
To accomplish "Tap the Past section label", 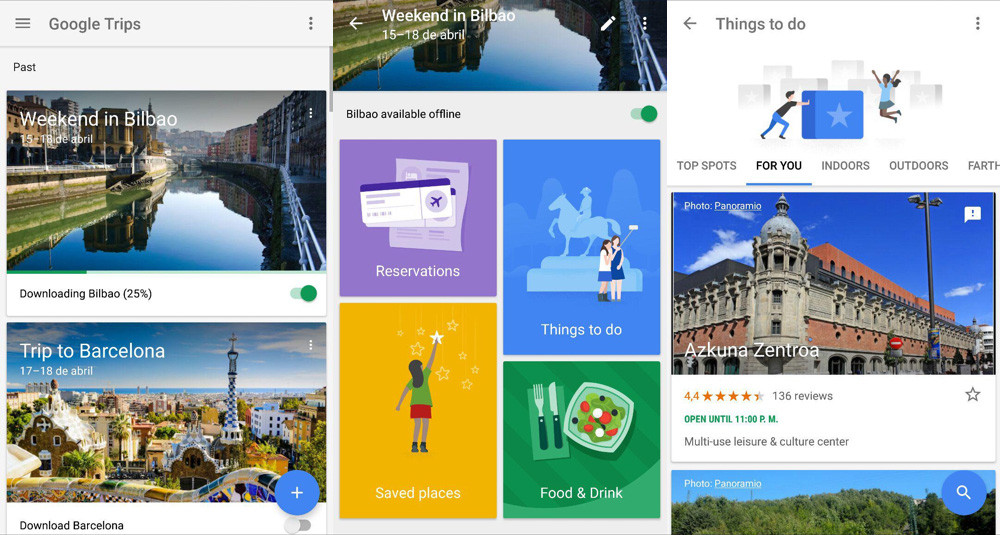I will point(24,67).
